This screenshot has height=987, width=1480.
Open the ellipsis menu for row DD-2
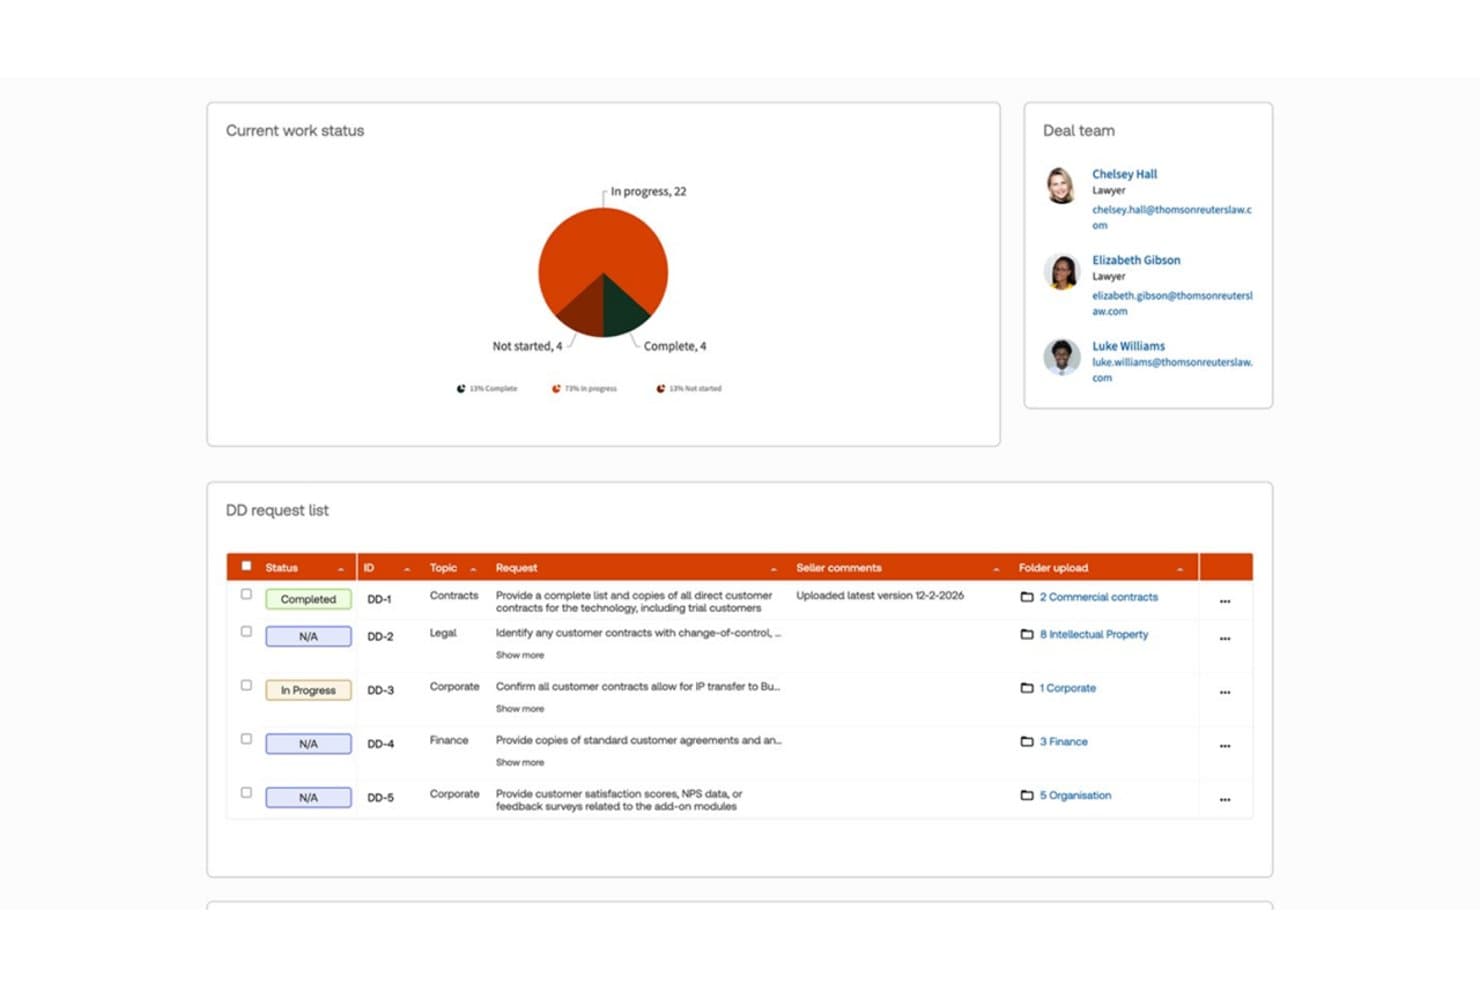pos(1225,639)
